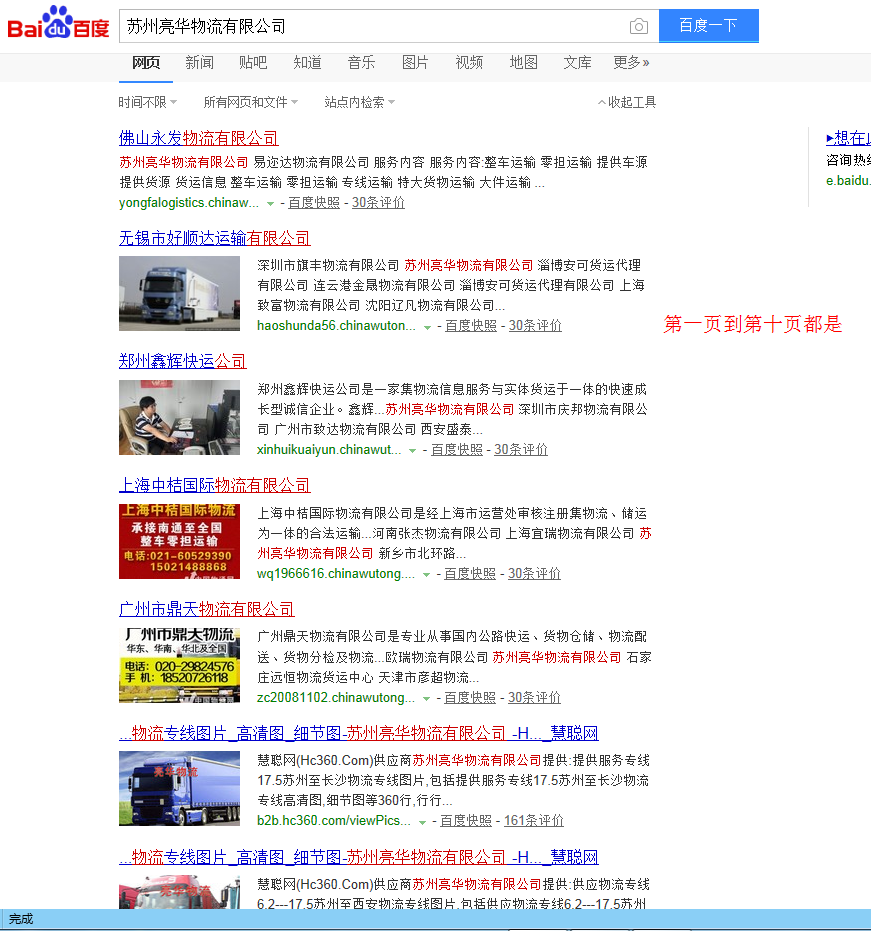Expand dropdown arrow beside xinhuikuaiyun.chinawut... URL
871x931 pixels.
click(x=413, y=451)
